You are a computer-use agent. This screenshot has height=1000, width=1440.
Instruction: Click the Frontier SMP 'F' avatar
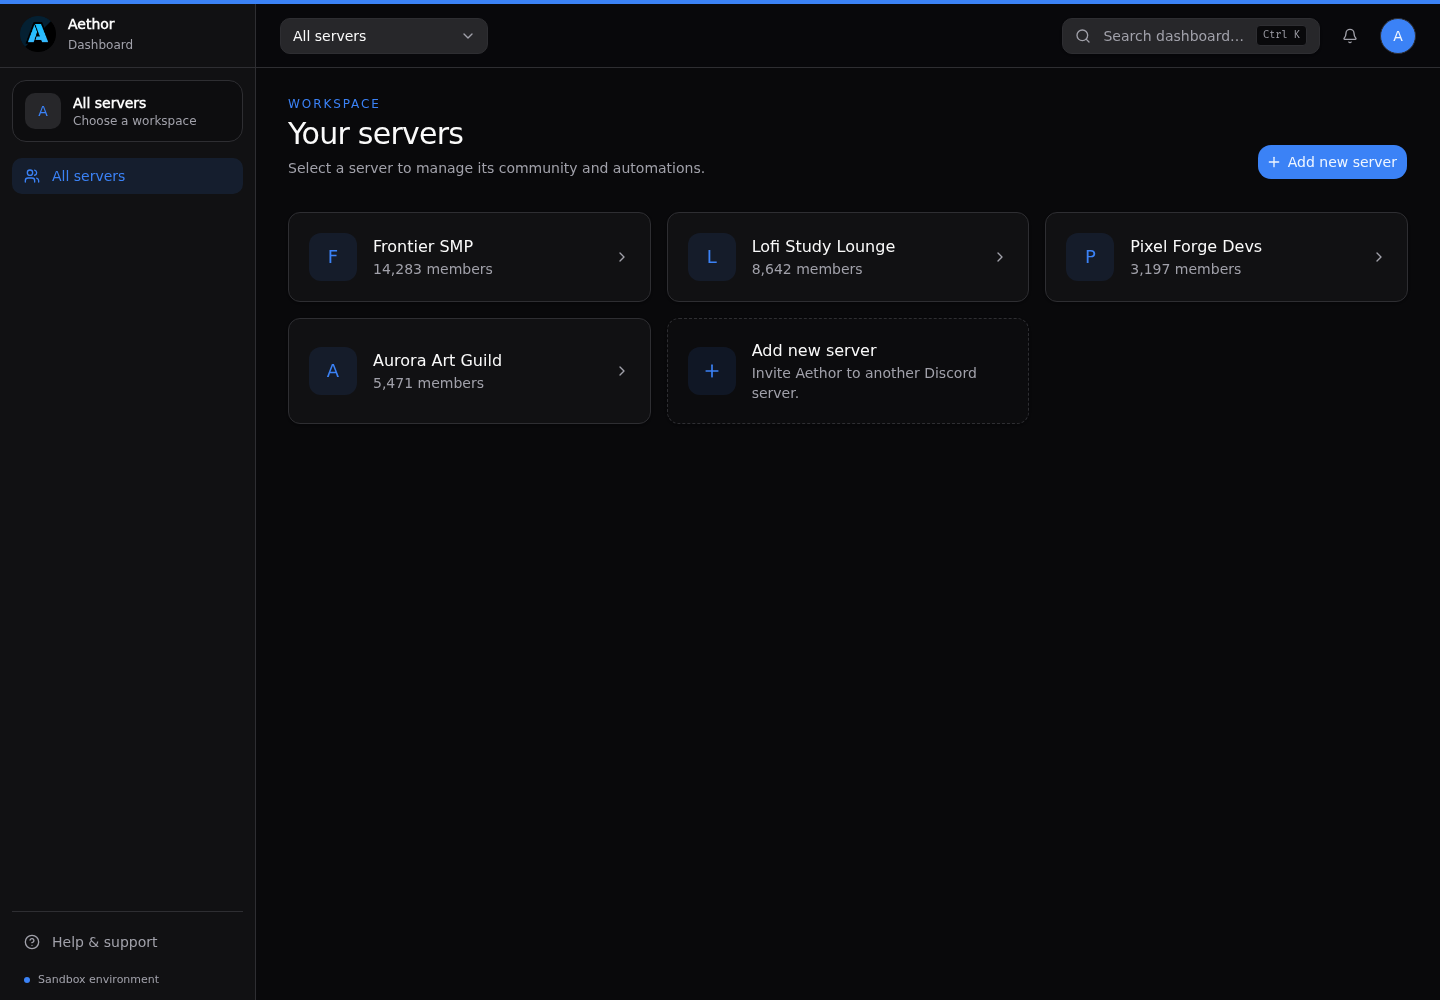point(333,257)
